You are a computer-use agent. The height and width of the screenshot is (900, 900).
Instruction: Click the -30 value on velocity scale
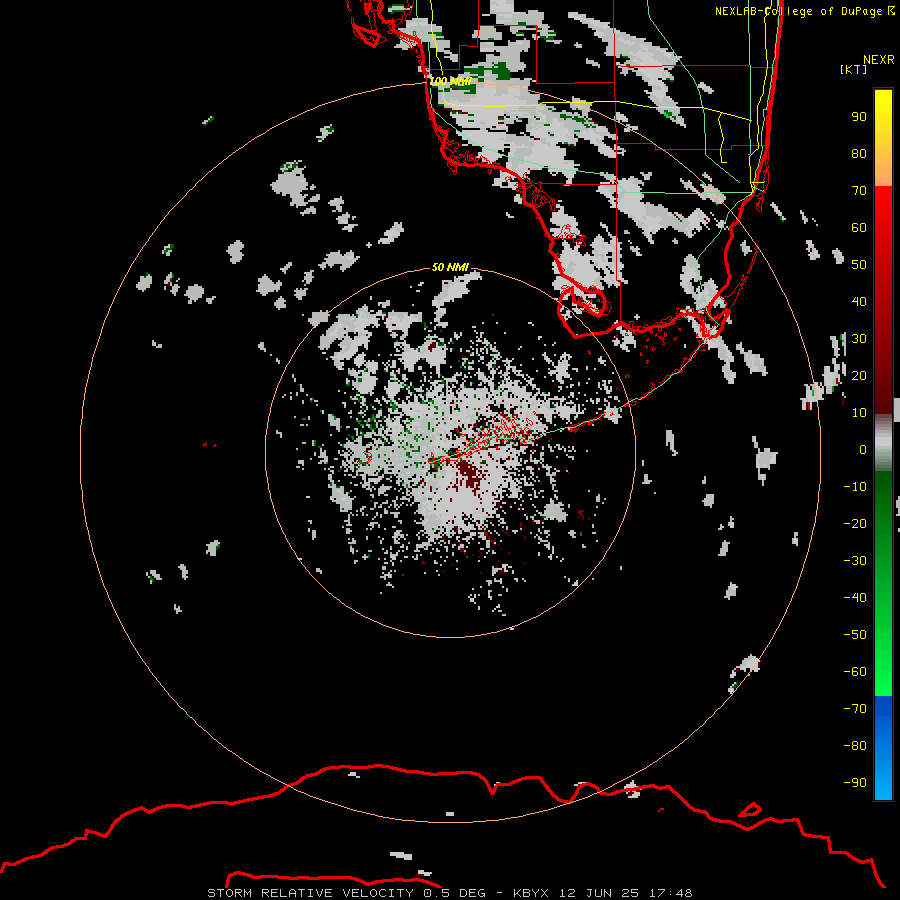click(855, 561)
